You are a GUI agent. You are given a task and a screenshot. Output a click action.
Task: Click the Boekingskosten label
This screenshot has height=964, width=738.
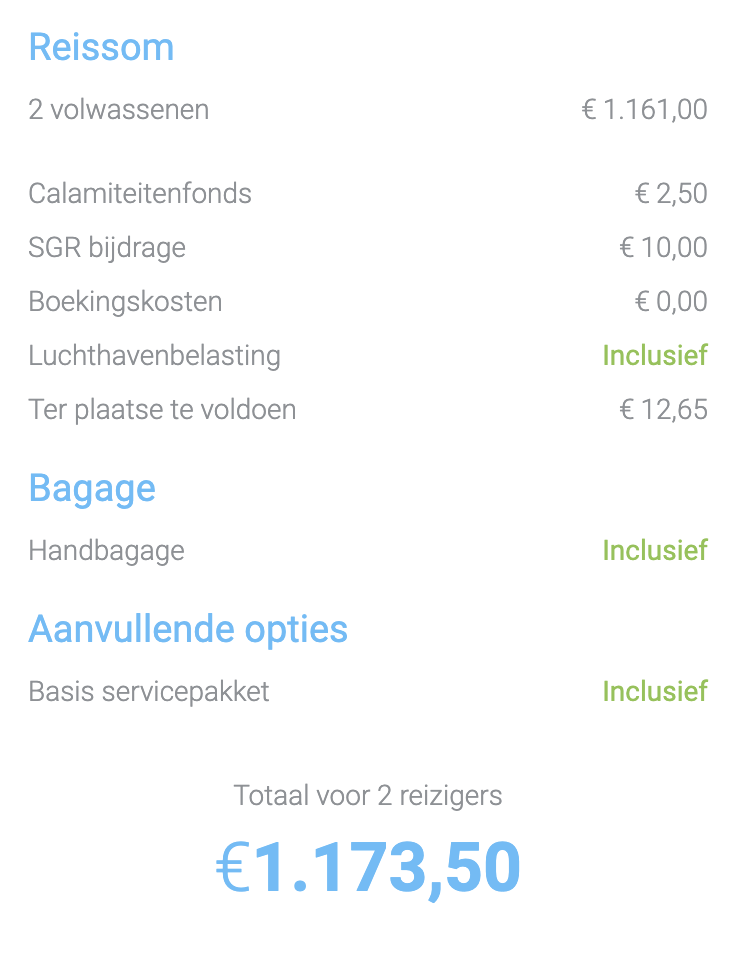125,302
